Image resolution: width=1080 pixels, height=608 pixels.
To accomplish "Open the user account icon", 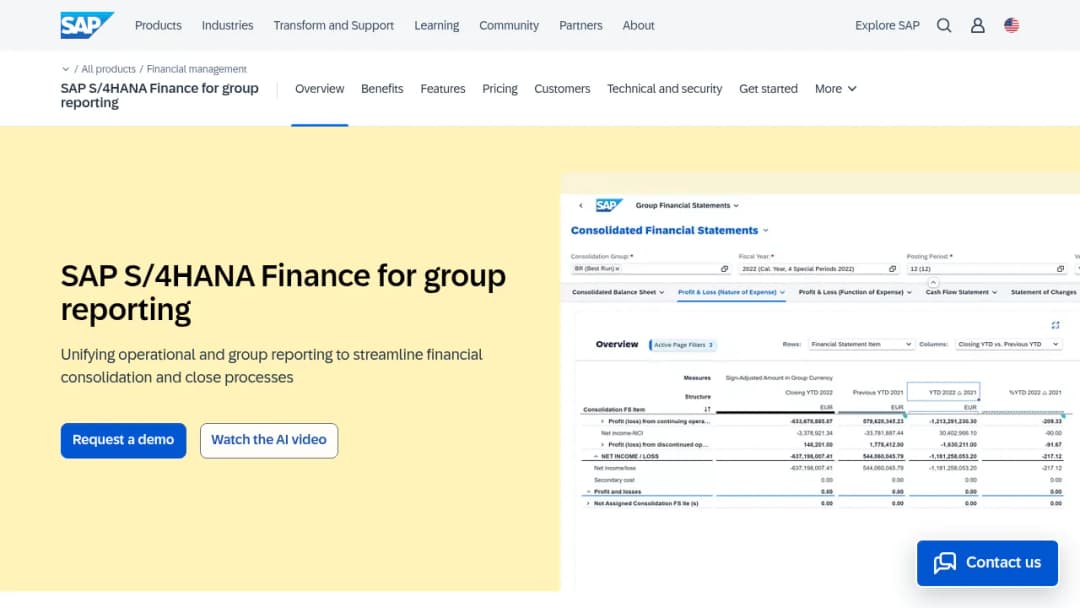I will 977,25.
